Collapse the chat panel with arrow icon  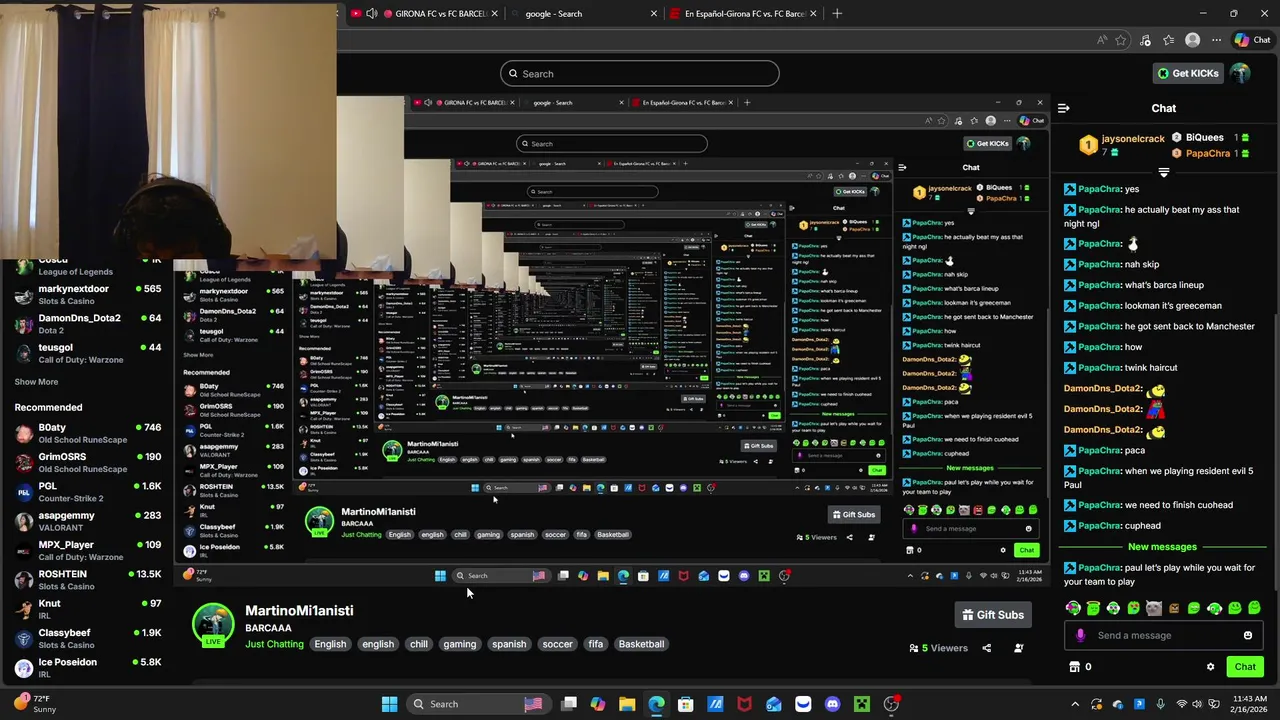point(1064,108)
